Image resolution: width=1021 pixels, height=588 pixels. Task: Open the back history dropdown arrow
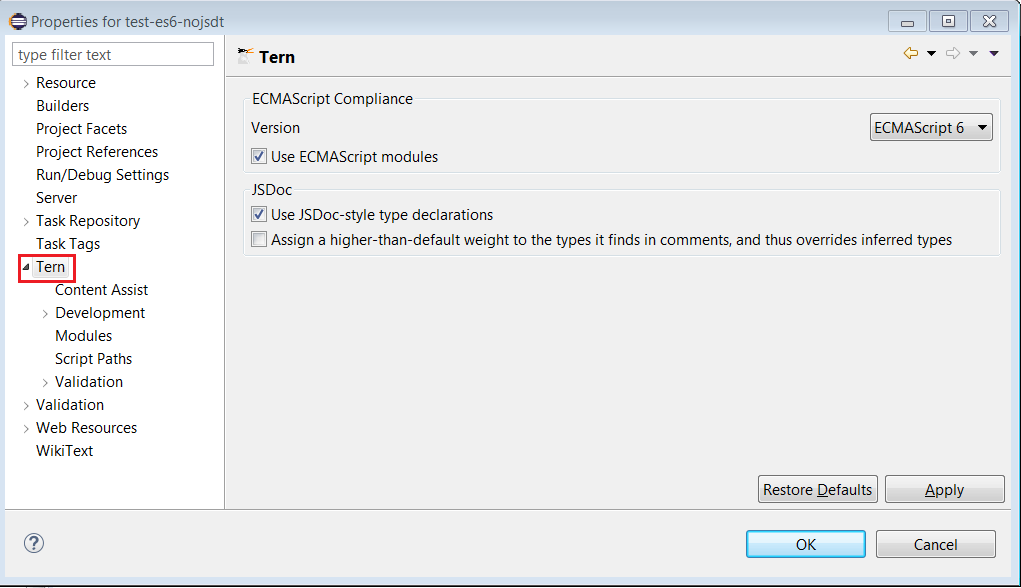click(x=931, y=54)
